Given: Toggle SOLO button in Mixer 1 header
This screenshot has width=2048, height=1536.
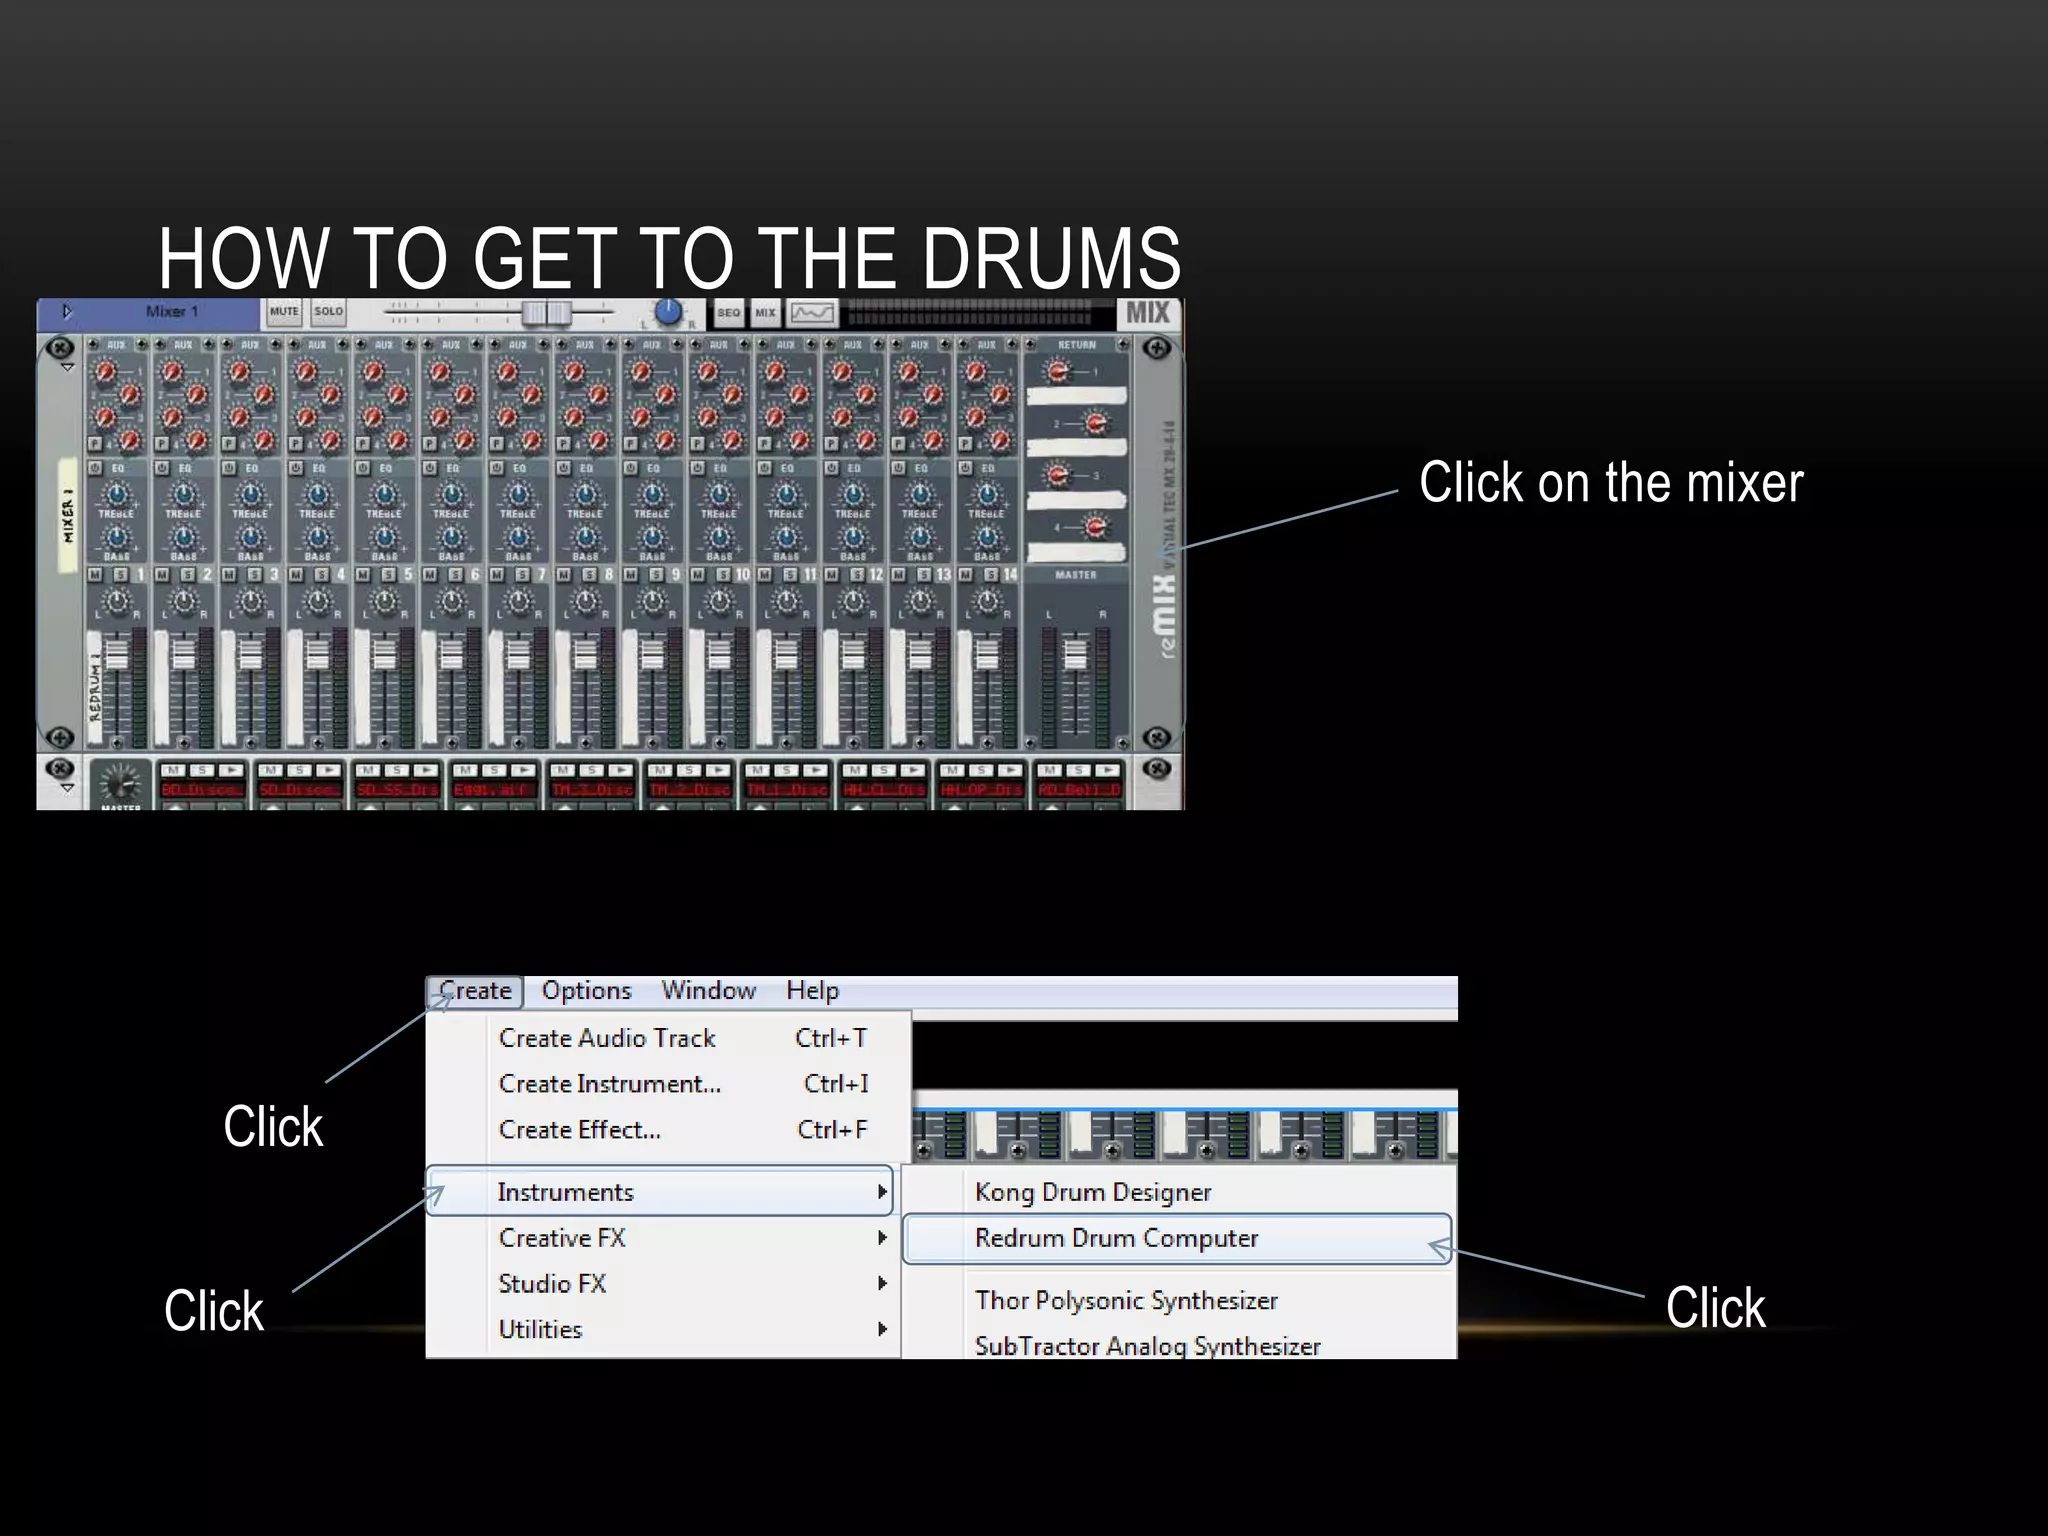Looking at the screenshot, I should [328, 312].
